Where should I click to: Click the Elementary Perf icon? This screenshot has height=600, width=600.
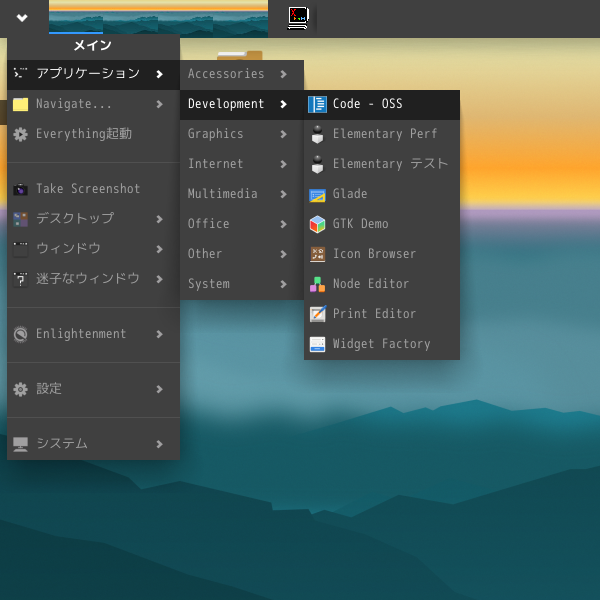coord(317,134)
